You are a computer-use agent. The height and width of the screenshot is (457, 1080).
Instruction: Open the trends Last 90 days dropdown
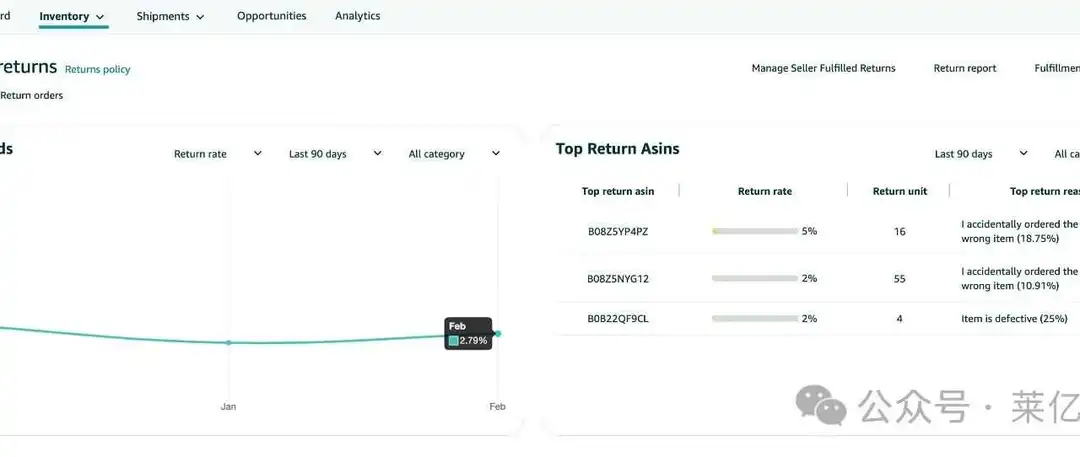point(335,154)
